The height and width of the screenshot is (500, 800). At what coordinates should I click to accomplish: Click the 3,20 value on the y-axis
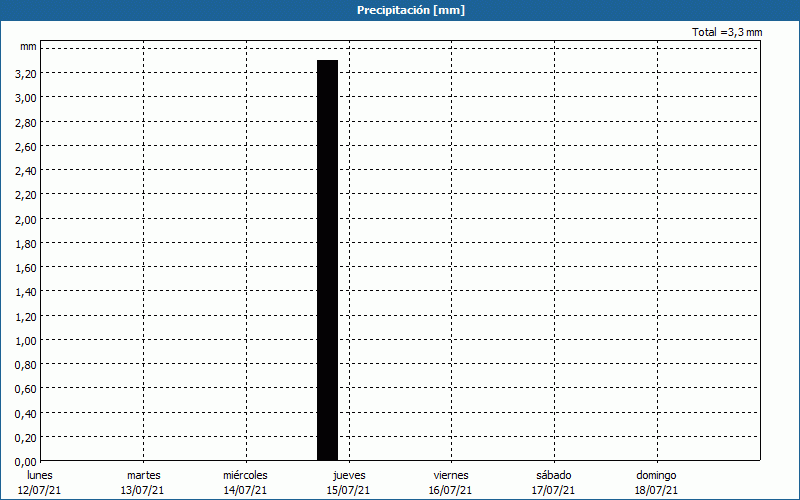point(26,73)
